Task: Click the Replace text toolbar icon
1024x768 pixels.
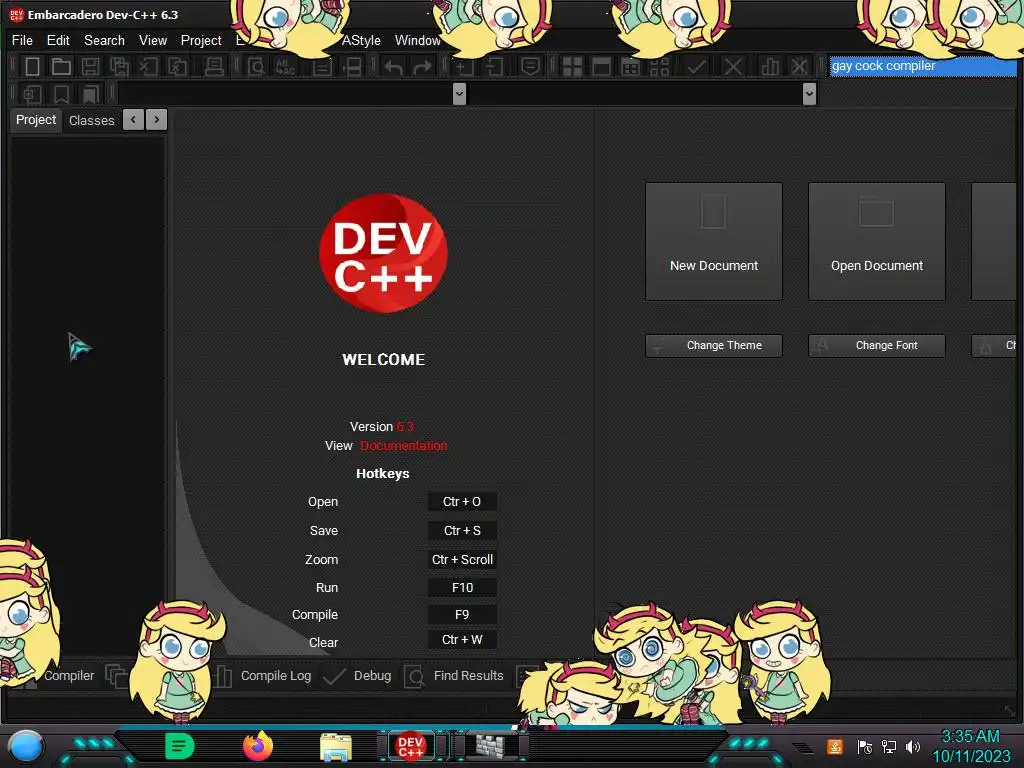Action: 285,67
